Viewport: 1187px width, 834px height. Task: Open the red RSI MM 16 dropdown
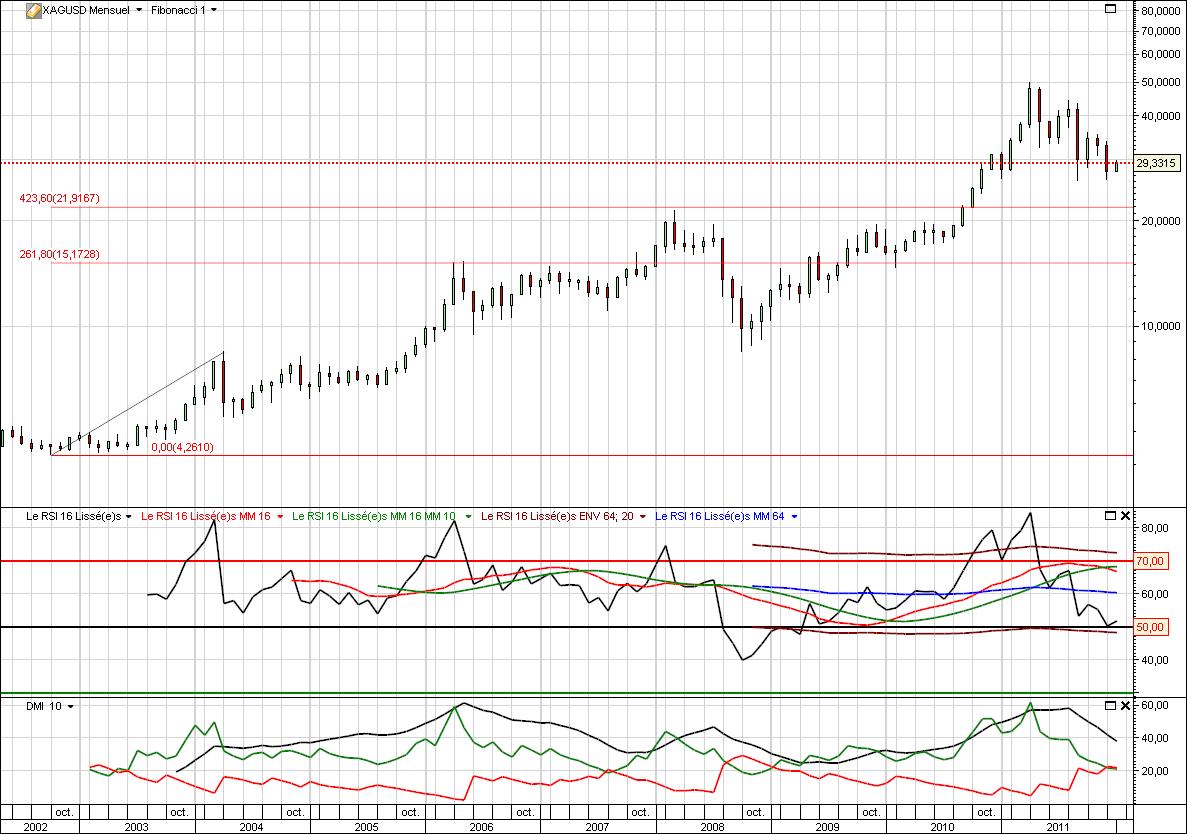click(280, 517)
